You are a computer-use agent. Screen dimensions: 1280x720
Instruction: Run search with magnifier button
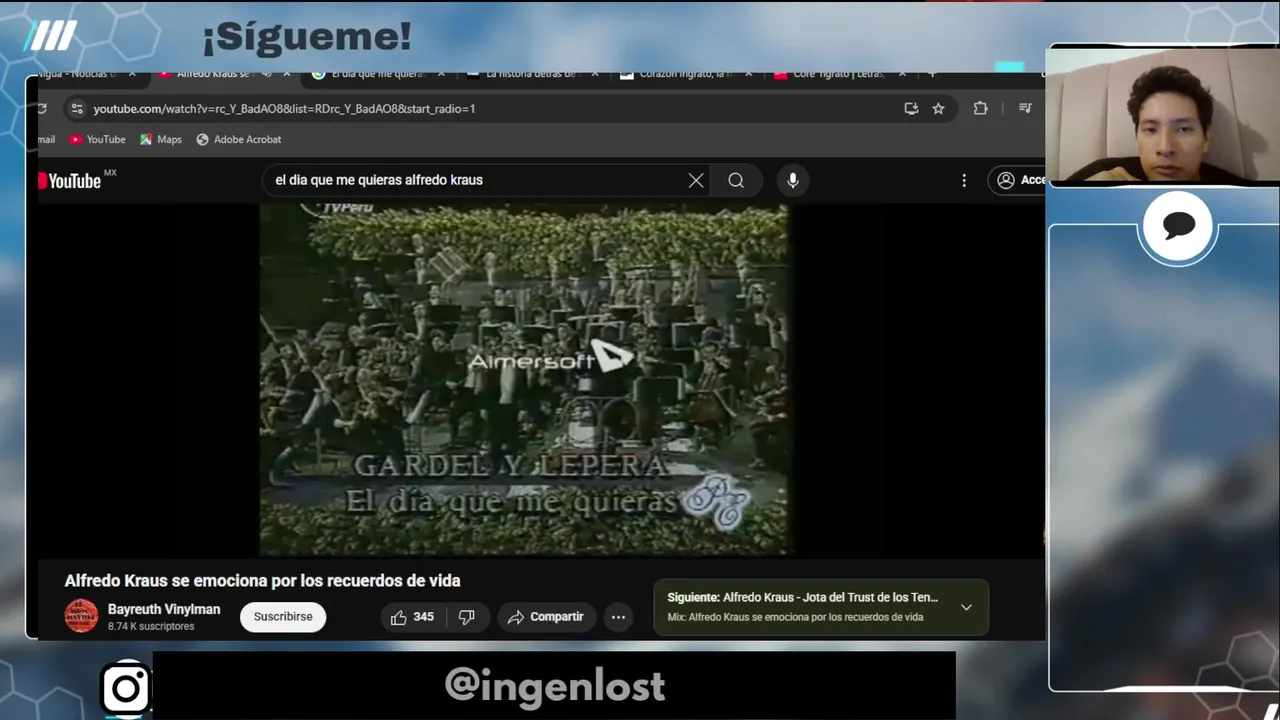(x=736, y=180)
